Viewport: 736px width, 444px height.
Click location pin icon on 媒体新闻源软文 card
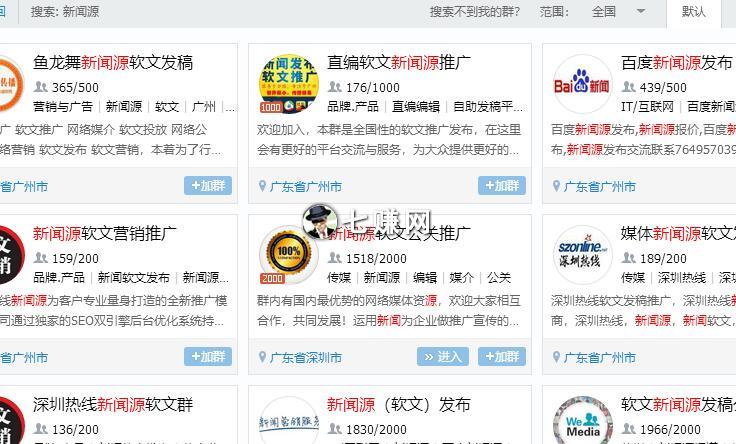(556, 357)
